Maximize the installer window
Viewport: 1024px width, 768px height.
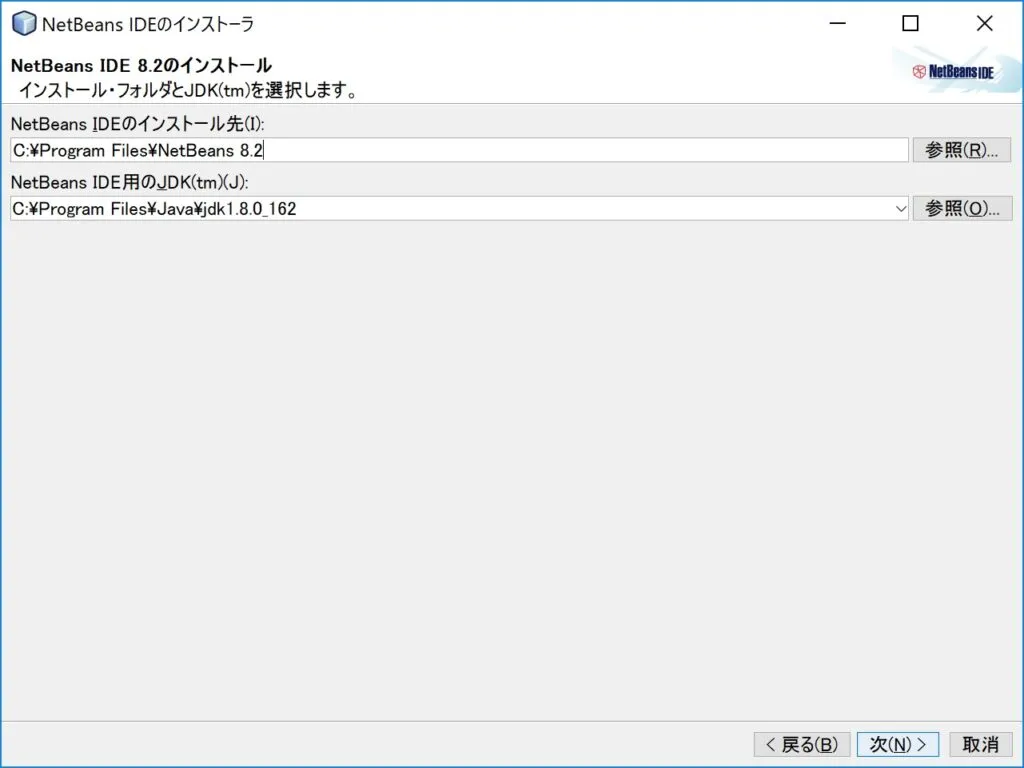pos(910,24)
